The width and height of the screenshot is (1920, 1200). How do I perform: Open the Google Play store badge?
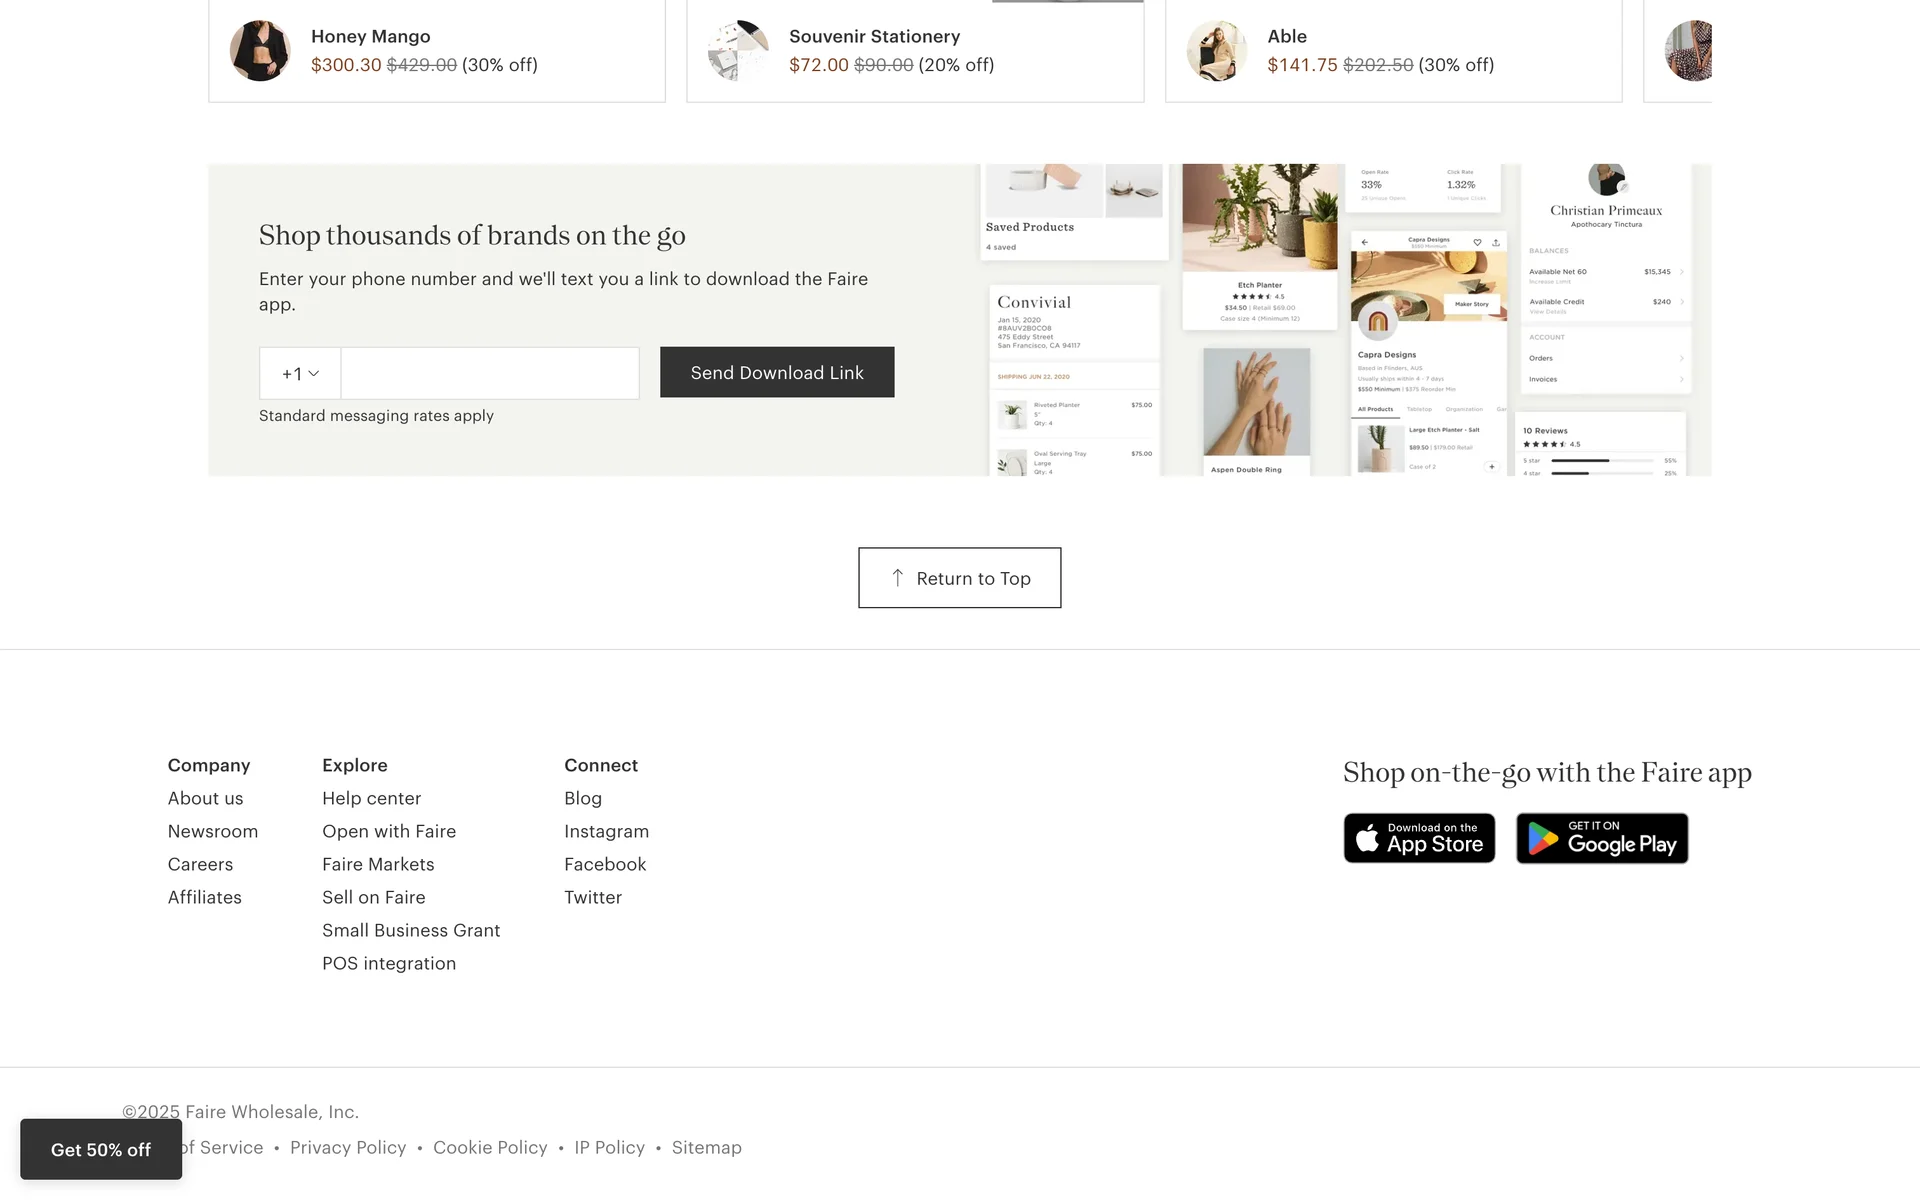(x=1602, y=838)
